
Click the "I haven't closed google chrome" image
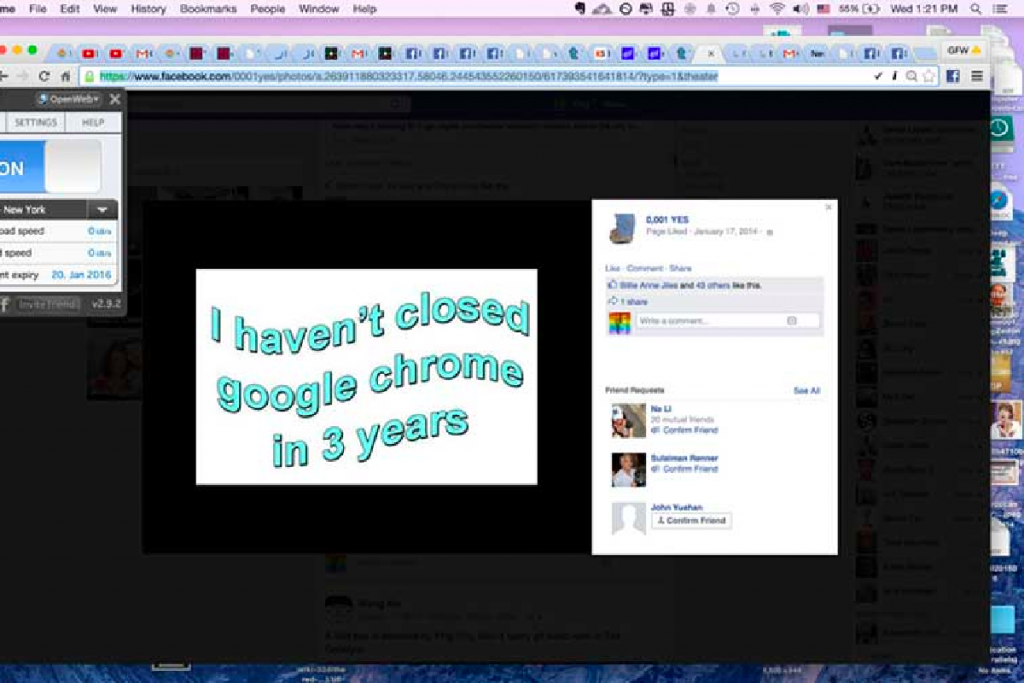pos(366,377)
